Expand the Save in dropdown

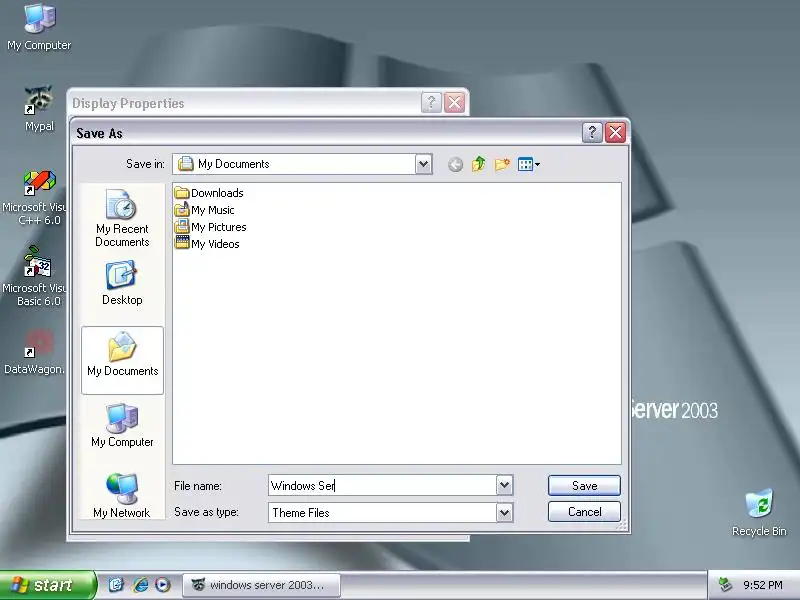coord(423,164)
